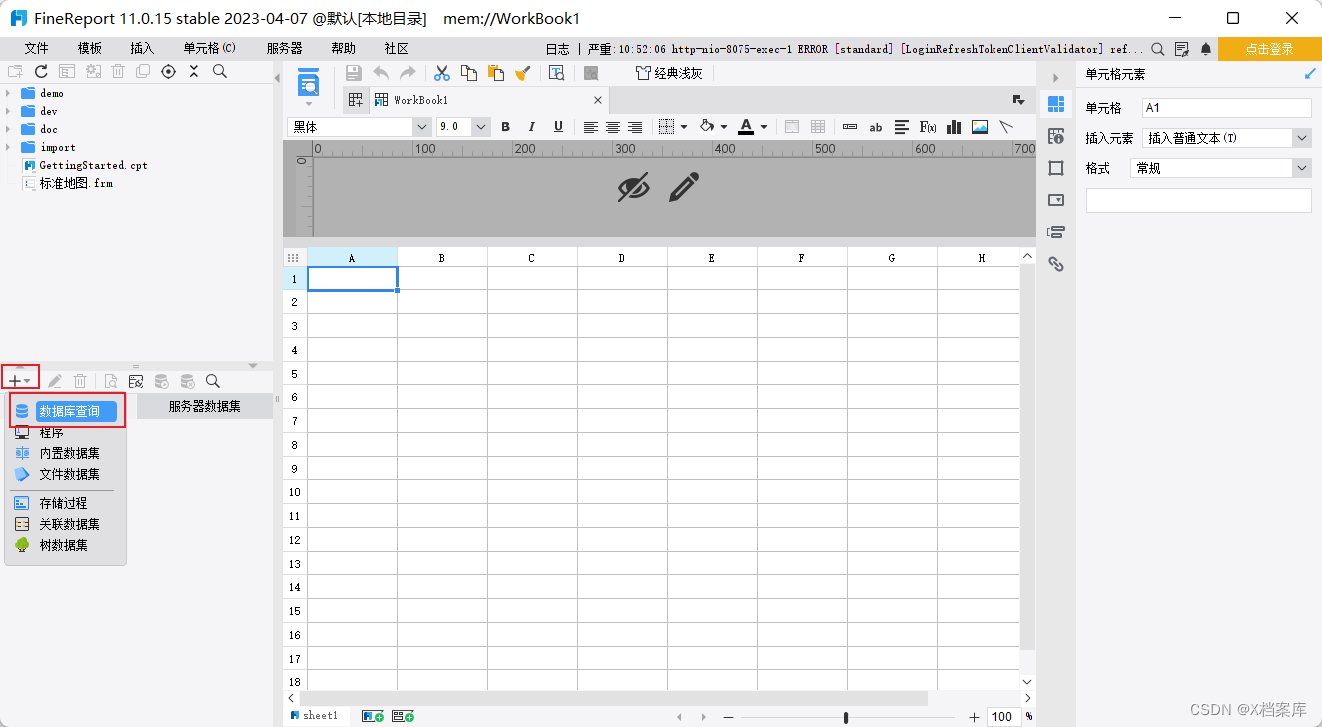Insert a chart with bar chart icon
The height and width of the screenshot is (727, 1322).
click(x=954, y=127)
